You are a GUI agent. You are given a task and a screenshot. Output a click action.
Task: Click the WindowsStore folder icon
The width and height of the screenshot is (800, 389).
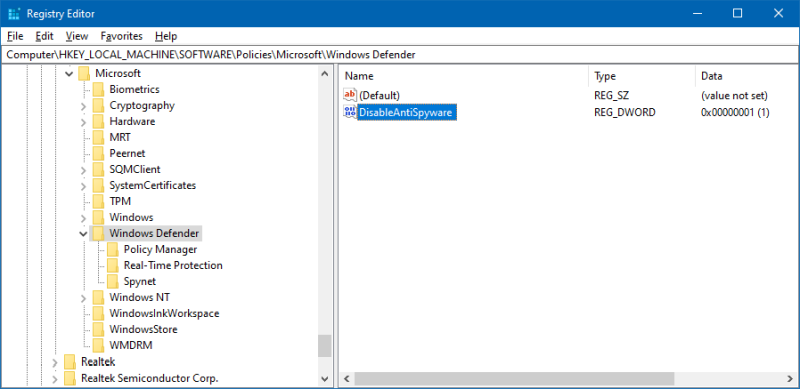[x=98, y=329]
